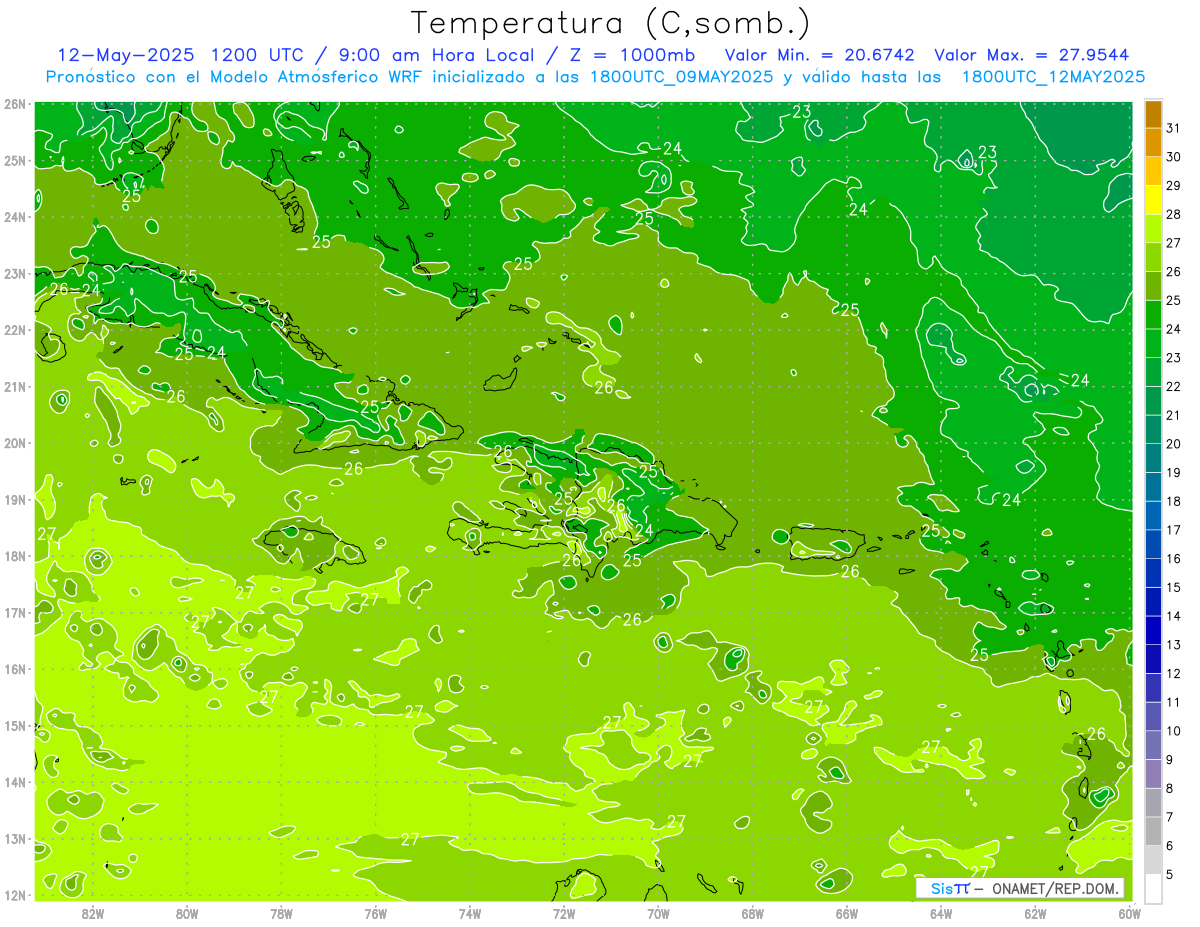Click the 76W longitude axis label
1200x927 pixels.
[376, 914]
